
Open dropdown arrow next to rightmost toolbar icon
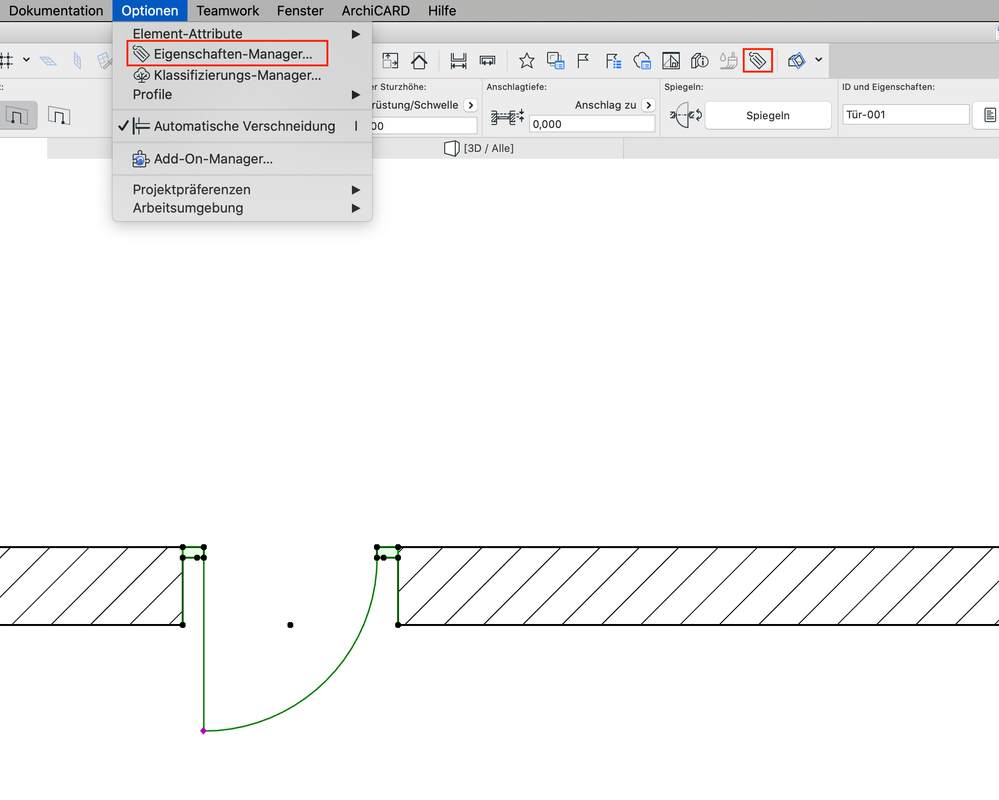pyautogui.click(x=819, y=61)
